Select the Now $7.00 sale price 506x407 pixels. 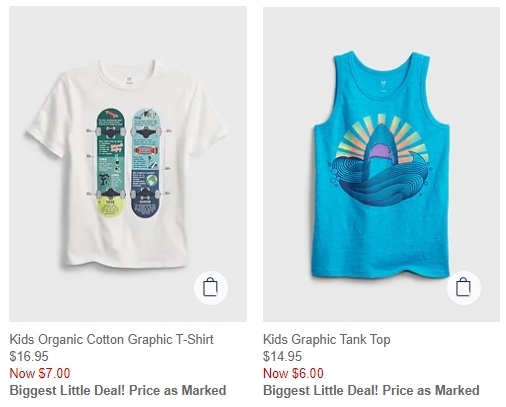[40, 373]
